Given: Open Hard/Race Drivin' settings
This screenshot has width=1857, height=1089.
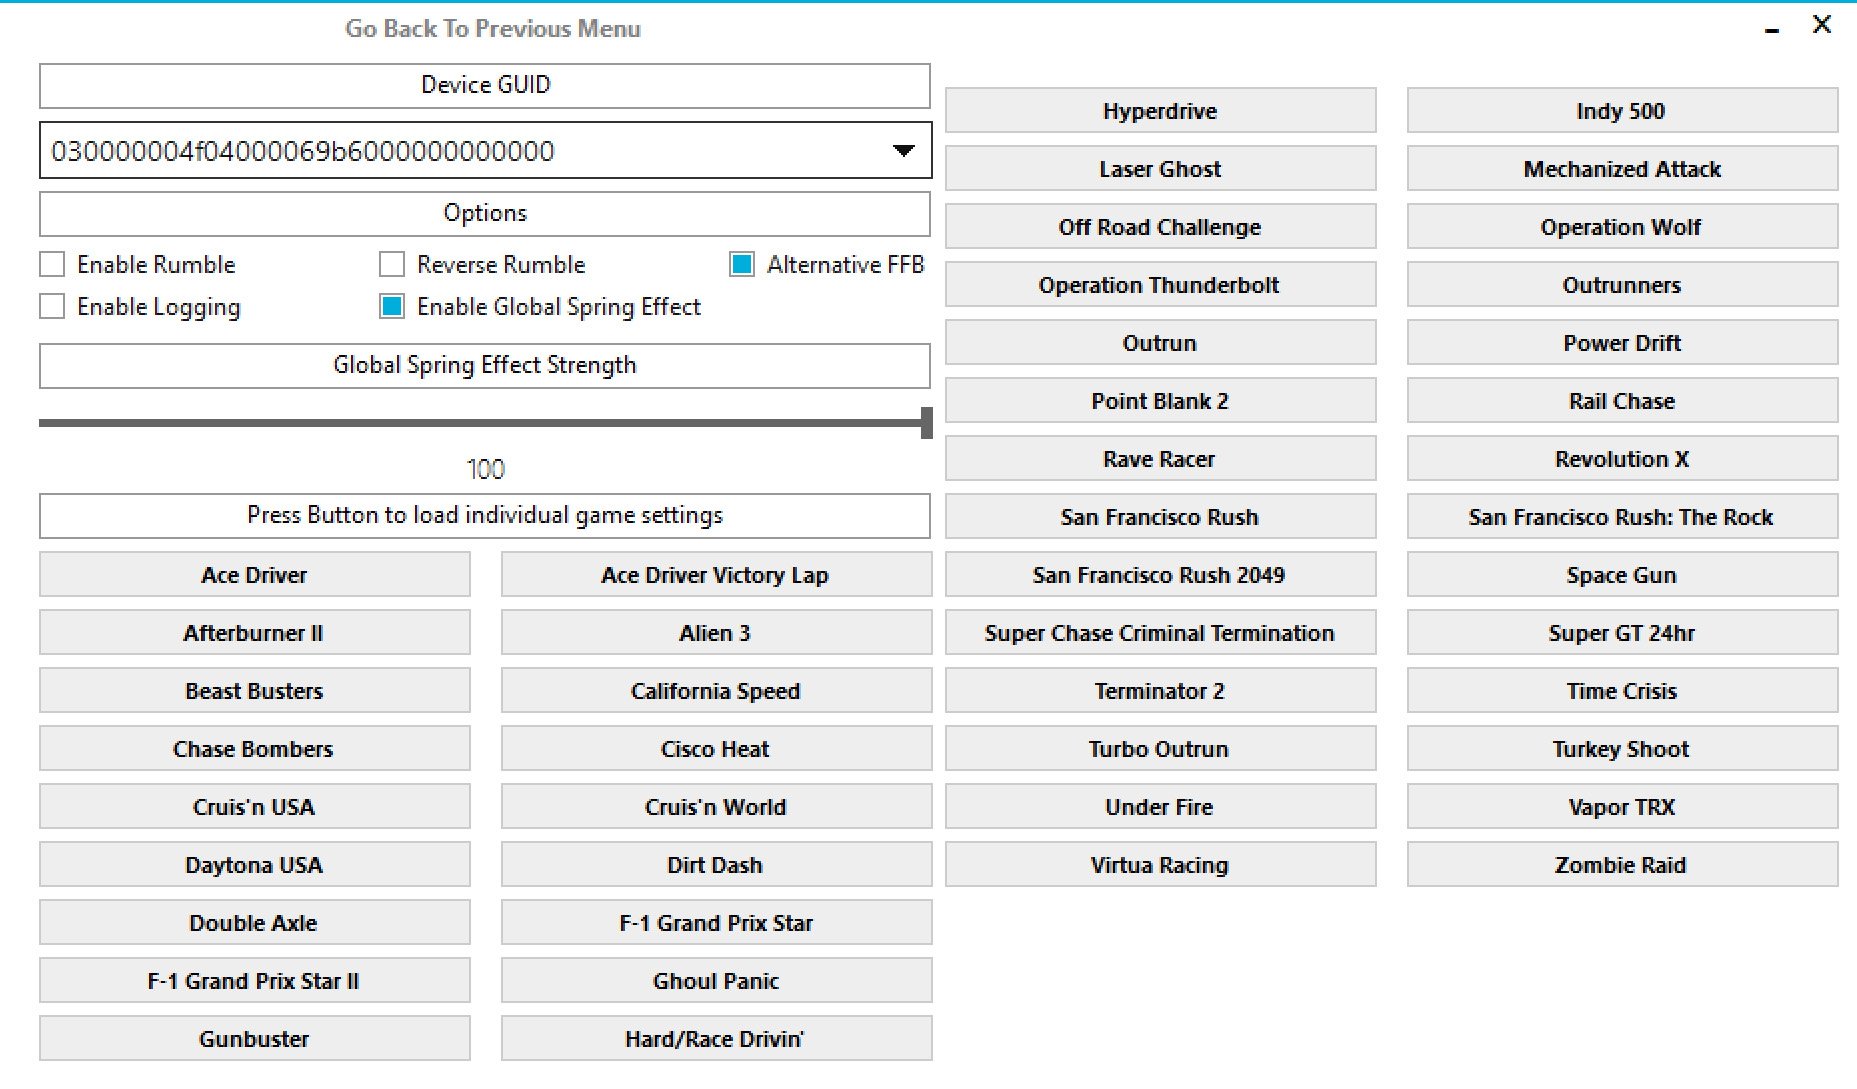Looking at the screenshot, I should [x=716, y=1039].
